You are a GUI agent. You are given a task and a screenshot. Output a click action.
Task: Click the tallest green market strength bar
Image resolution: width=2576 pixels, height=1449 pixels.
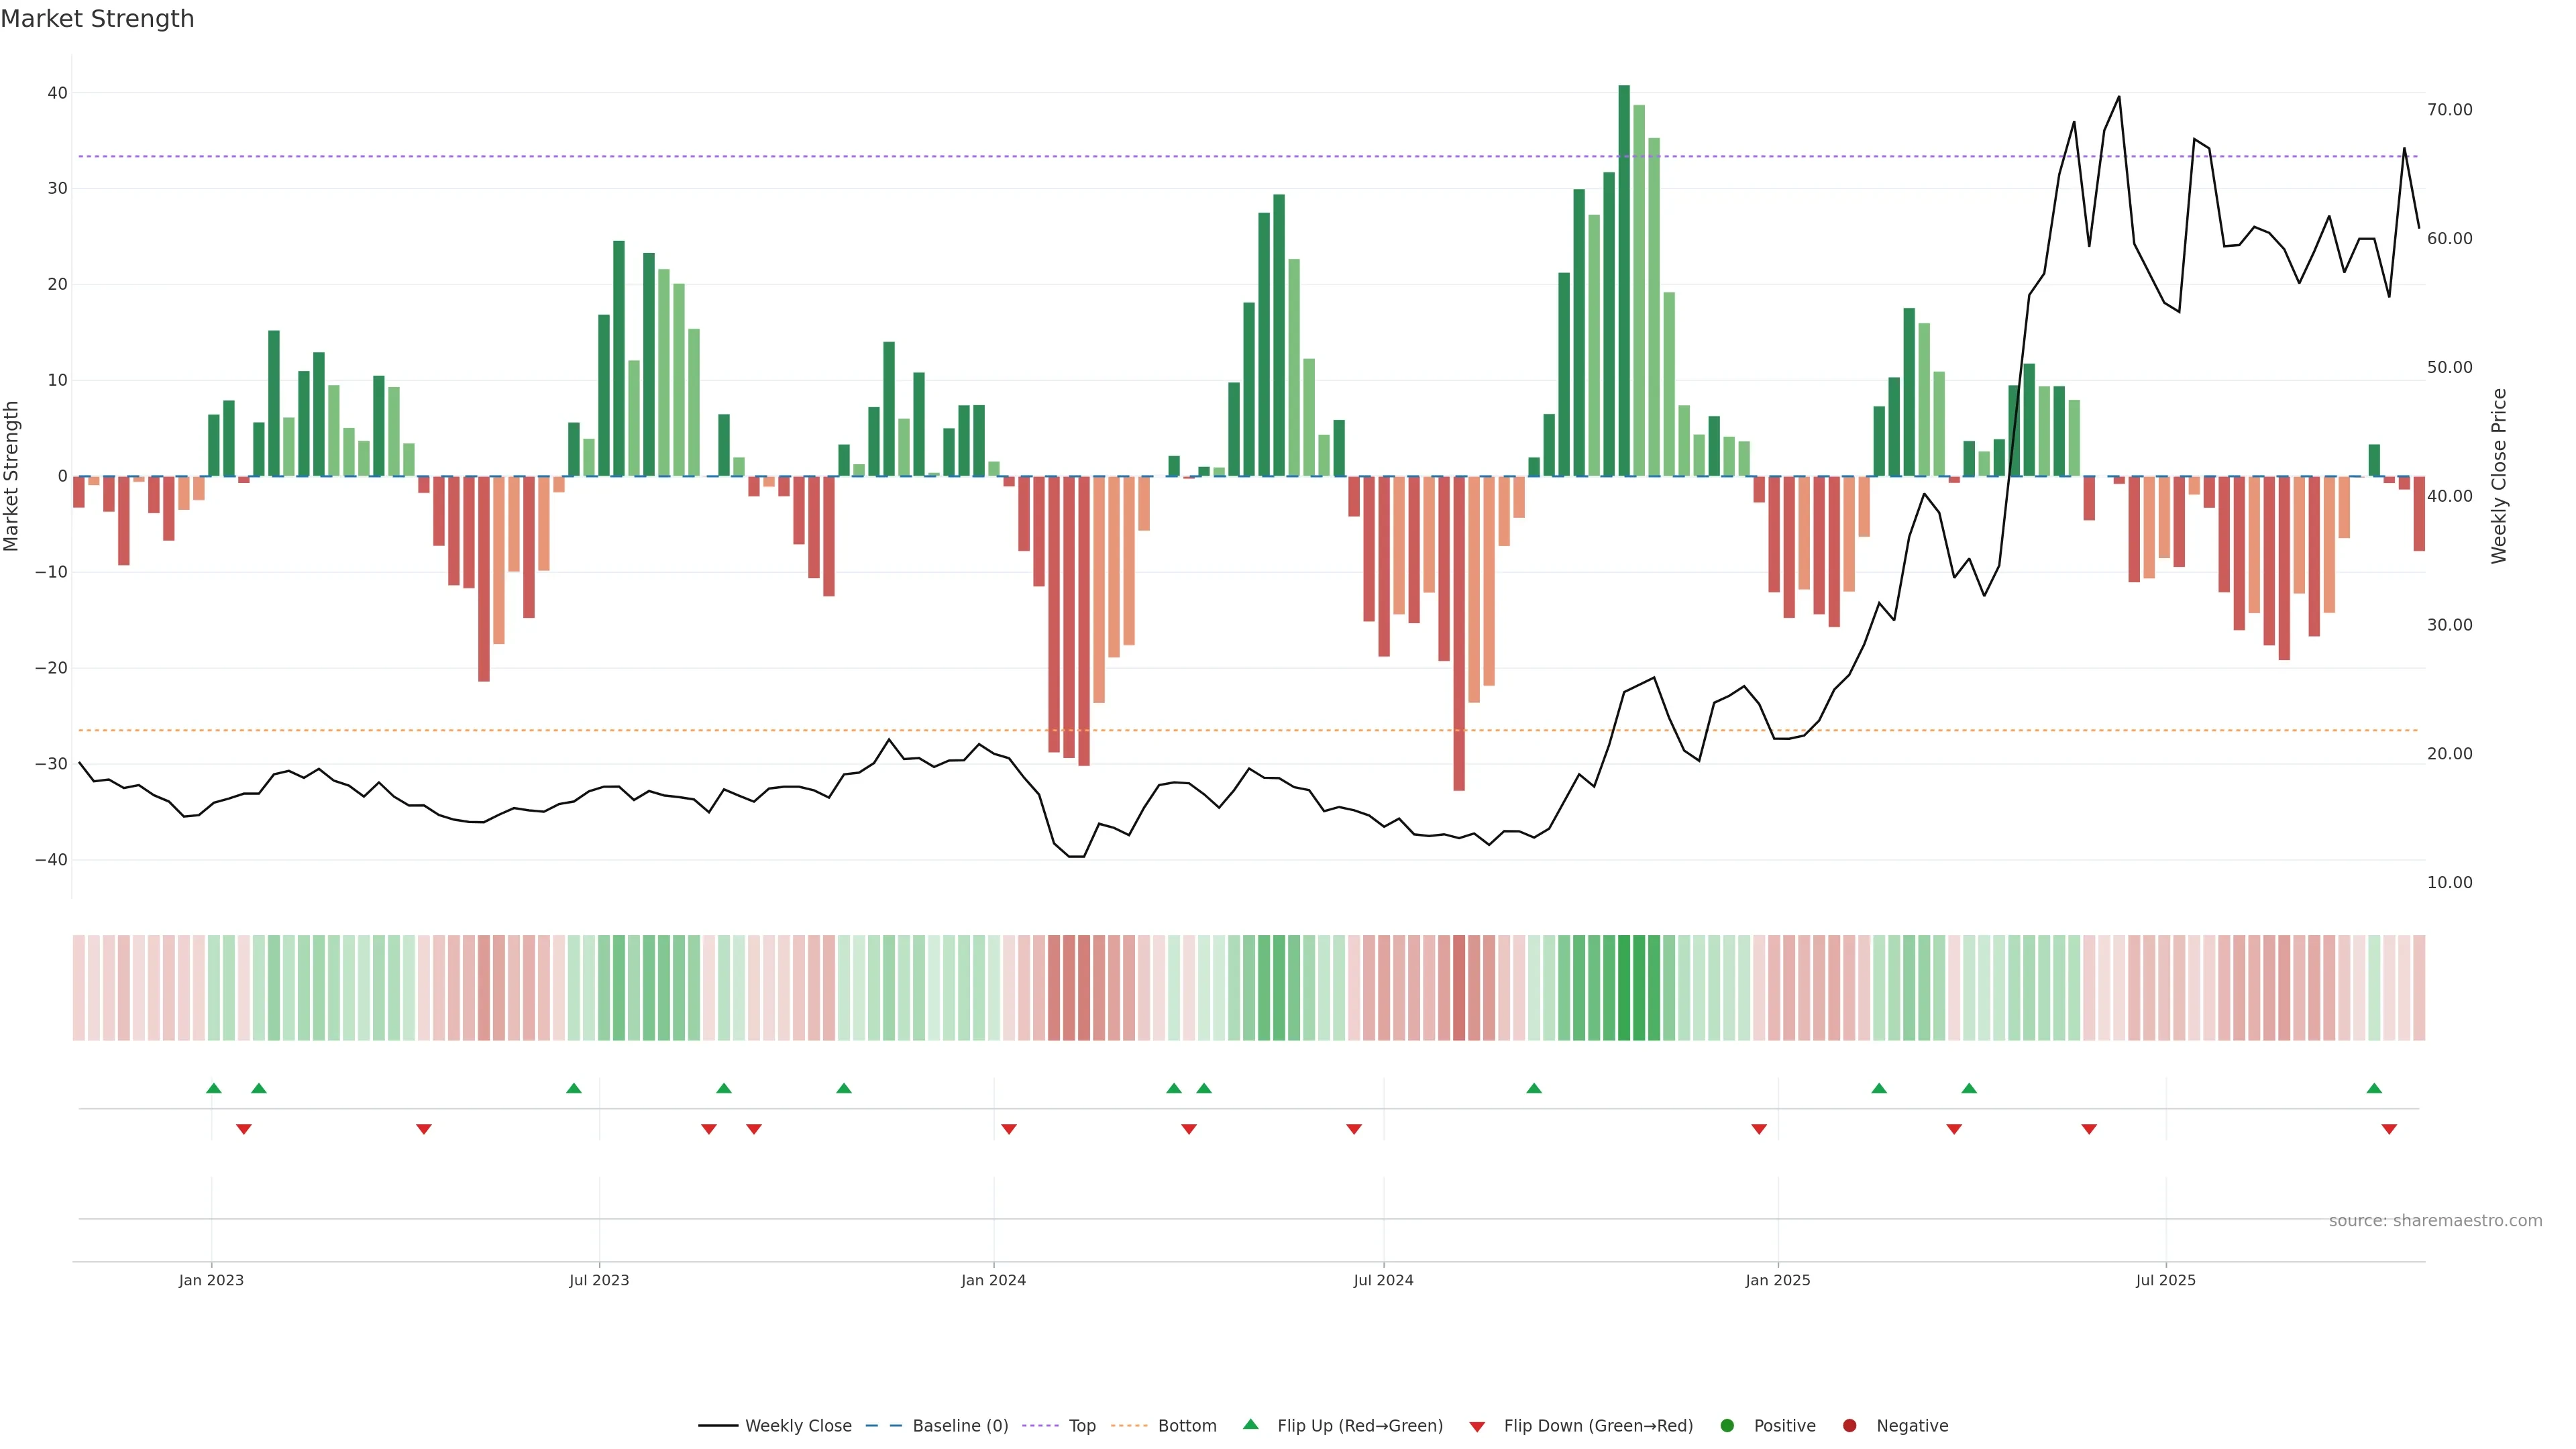(1624, 280)
